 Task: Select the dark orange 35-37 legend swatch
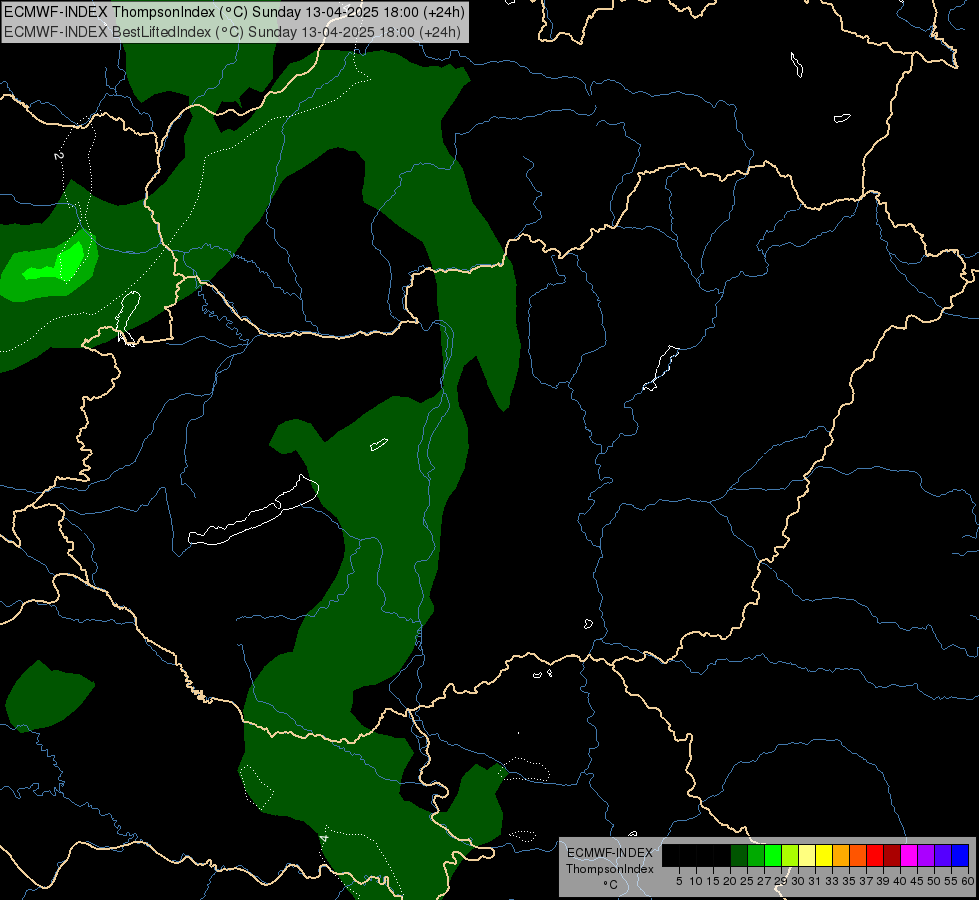click(858, 855)
